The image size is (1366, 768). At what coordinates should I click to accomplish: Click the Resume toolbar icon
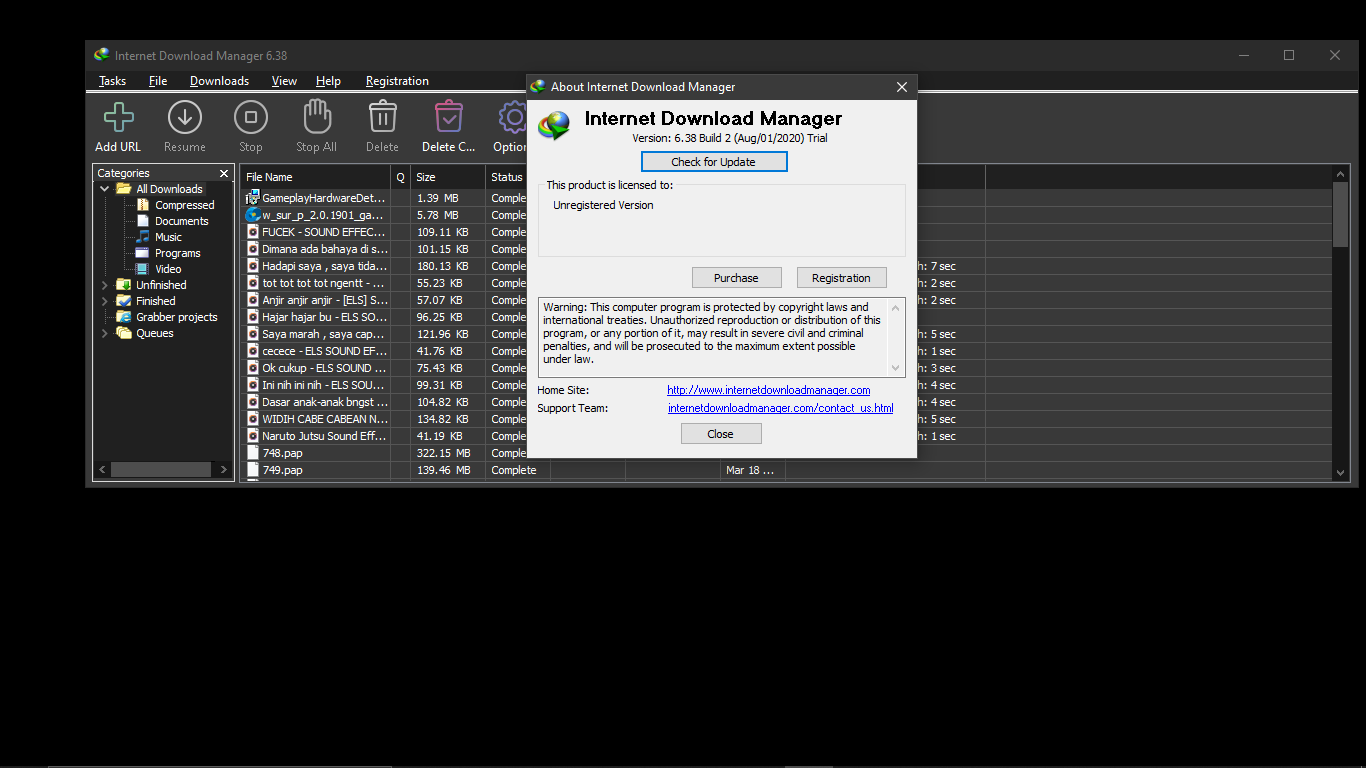click(x=184, y=118)
